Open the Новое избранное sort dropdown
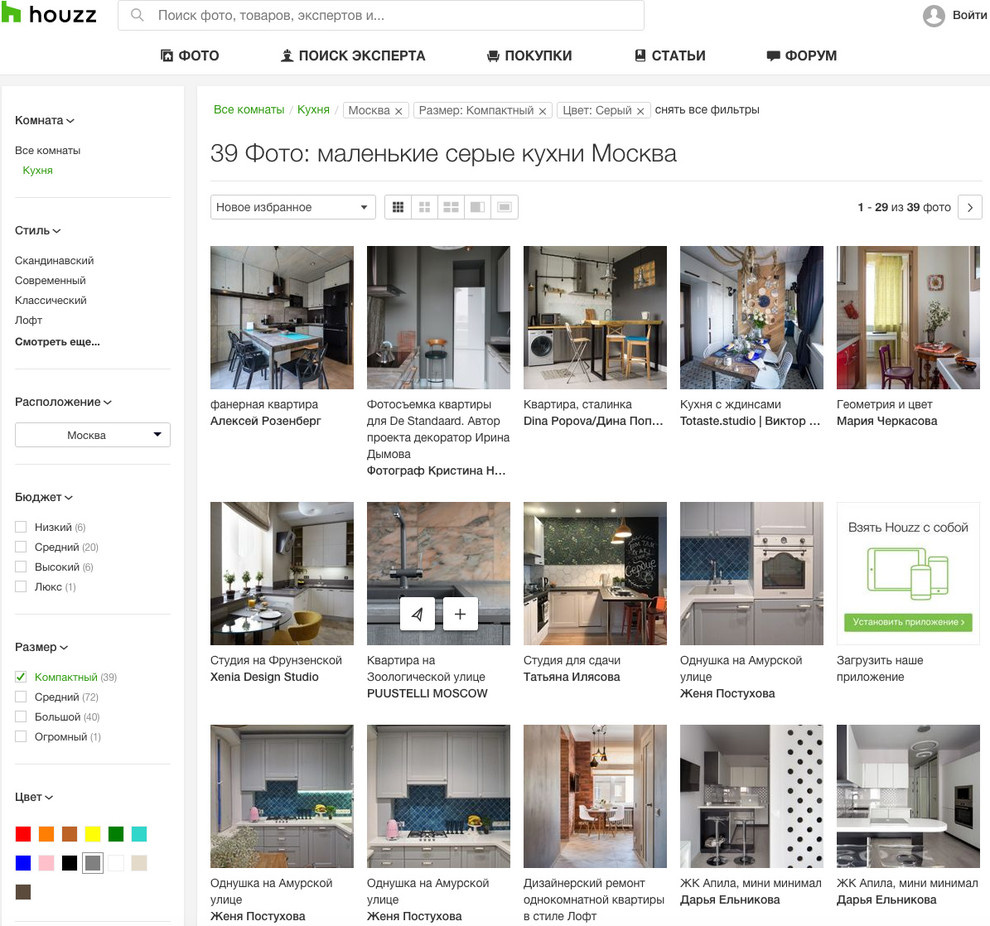The height and width of the screenshot is (926, 990). 291,206
